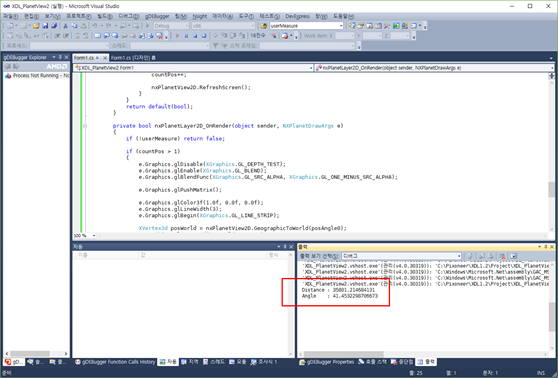Toggle auto-hide pin on 출력 panel
The image size is (558, 378).
click(x=546, y=246)
